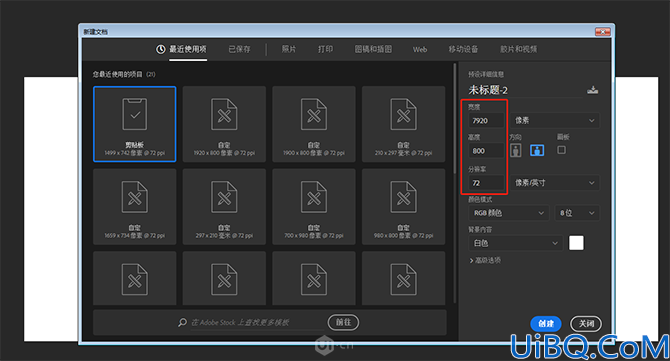Image resolution: width=670 pixels, height=361 pixels.
Task: Switch to the 胶片和视频 tab
Action: [518, 50]
